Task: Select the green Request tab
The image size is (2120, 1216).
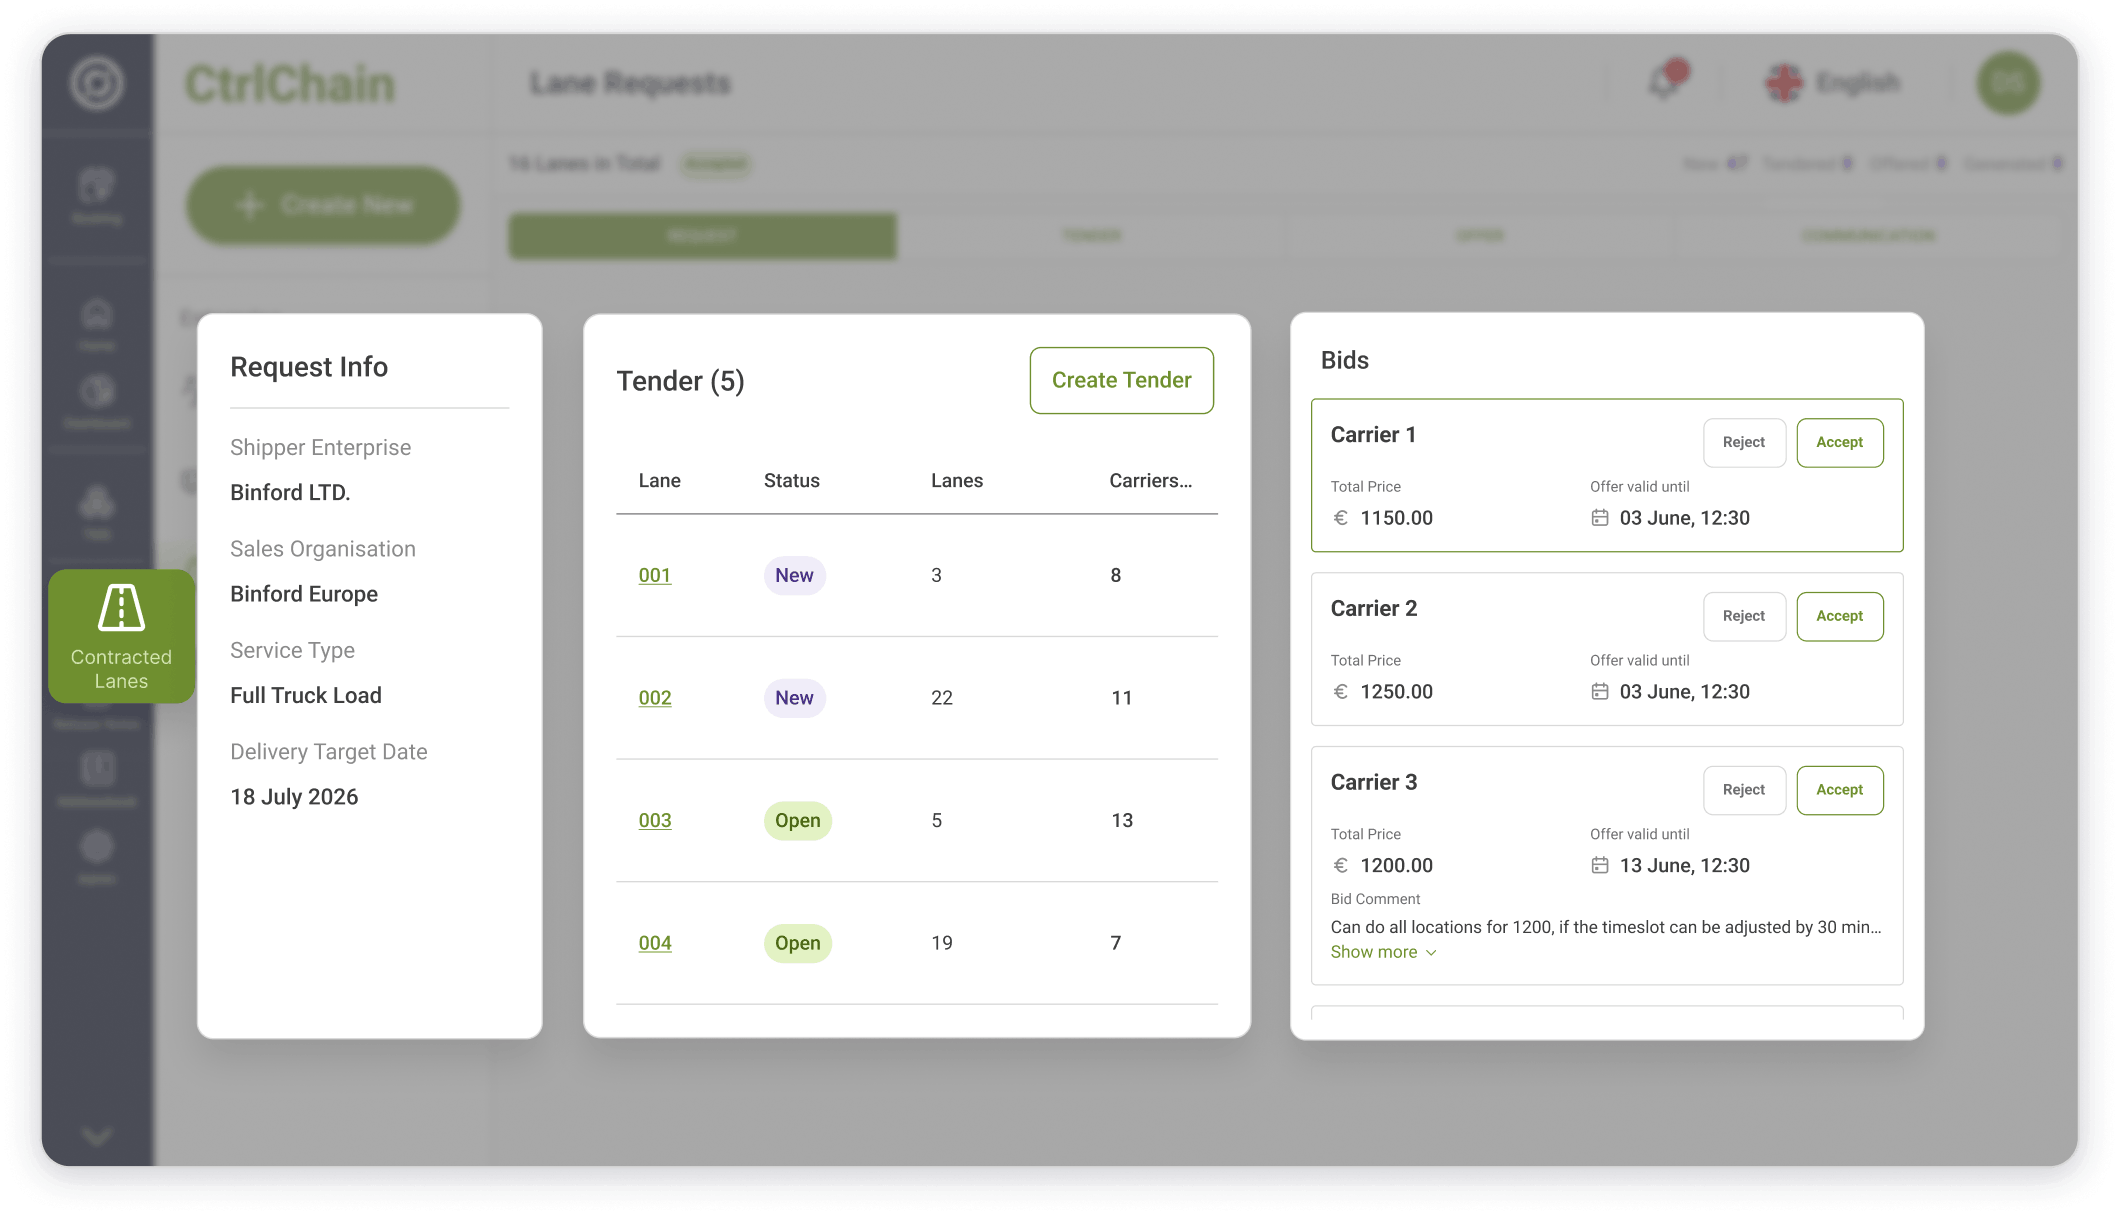Action: [x=702, y=236]
